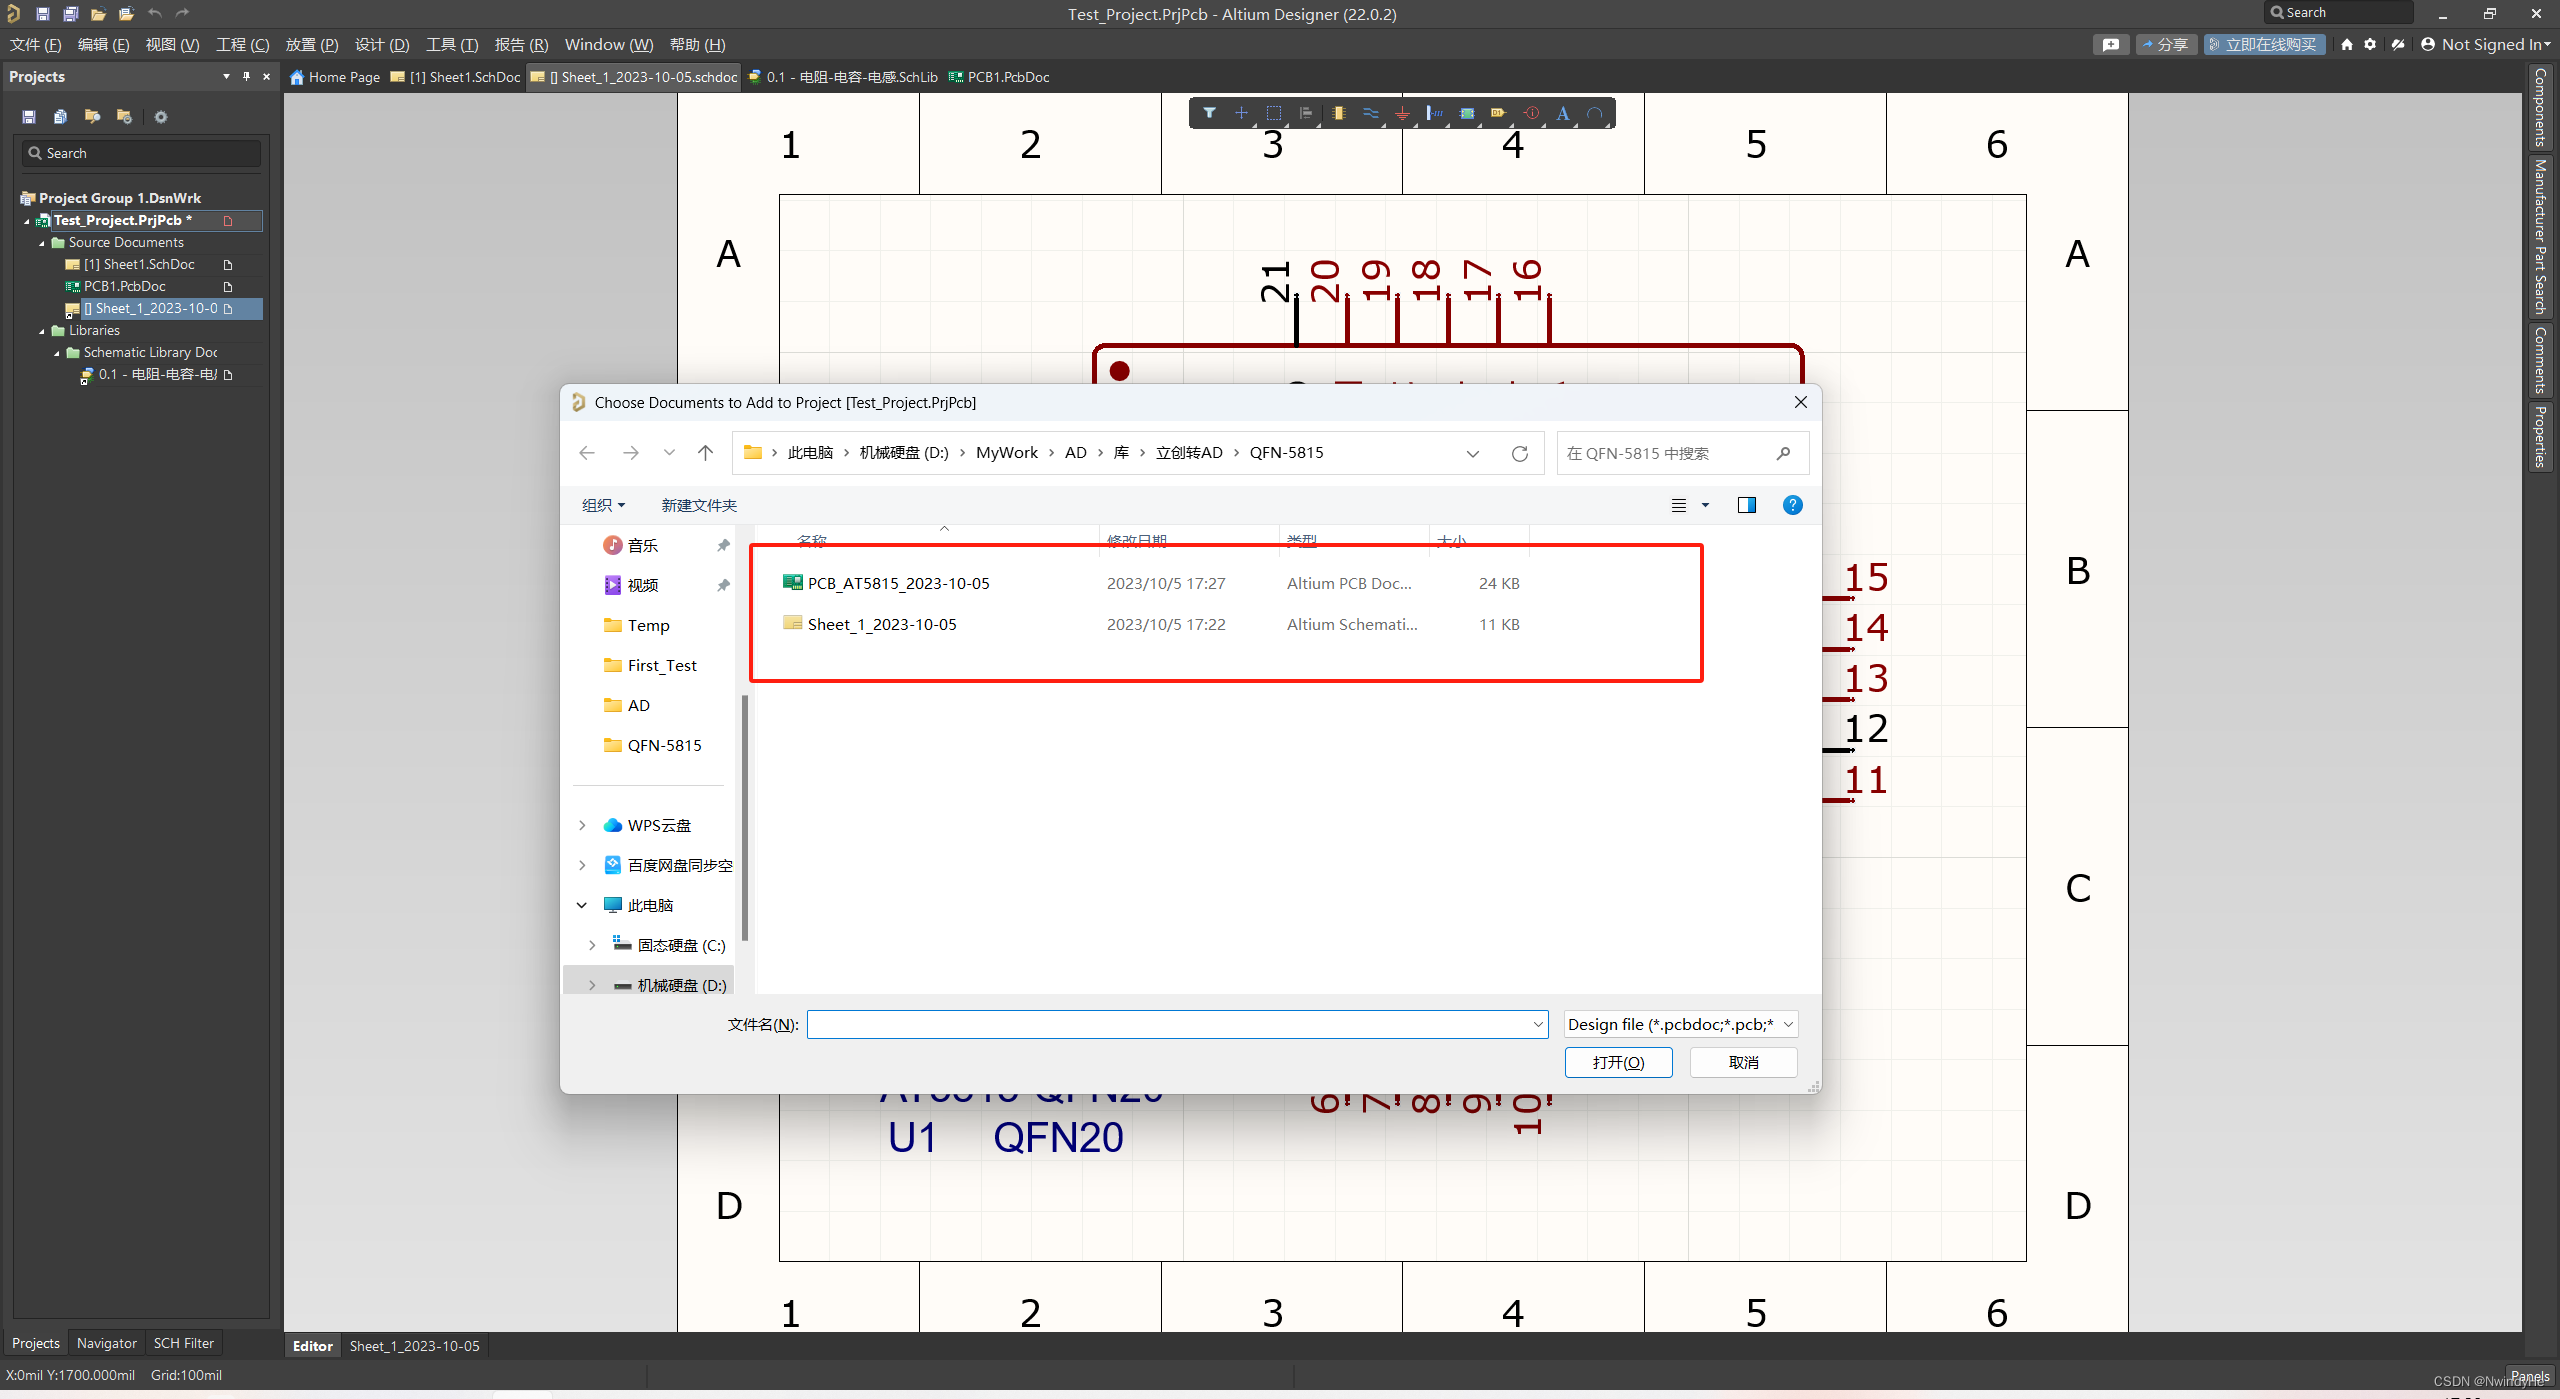2560x1399 pixels.
Task: Select the Place Net Label D1 icon
Action: click(x=1497, y=113)
